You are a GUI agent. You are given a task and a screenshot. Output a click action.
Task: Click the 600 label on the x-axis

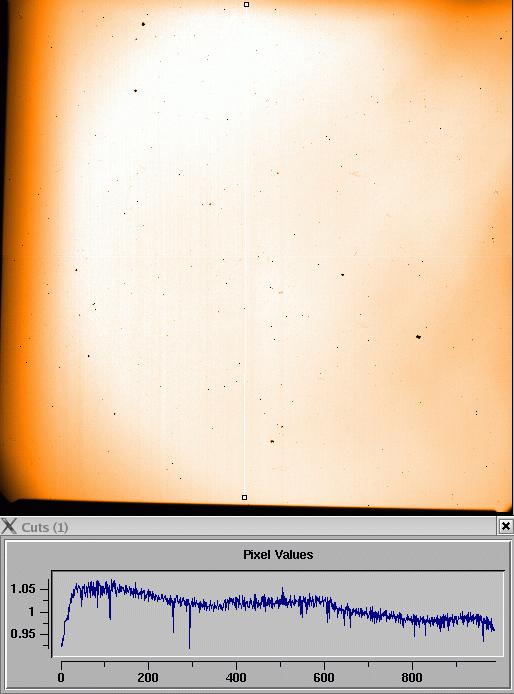point(324,677)
